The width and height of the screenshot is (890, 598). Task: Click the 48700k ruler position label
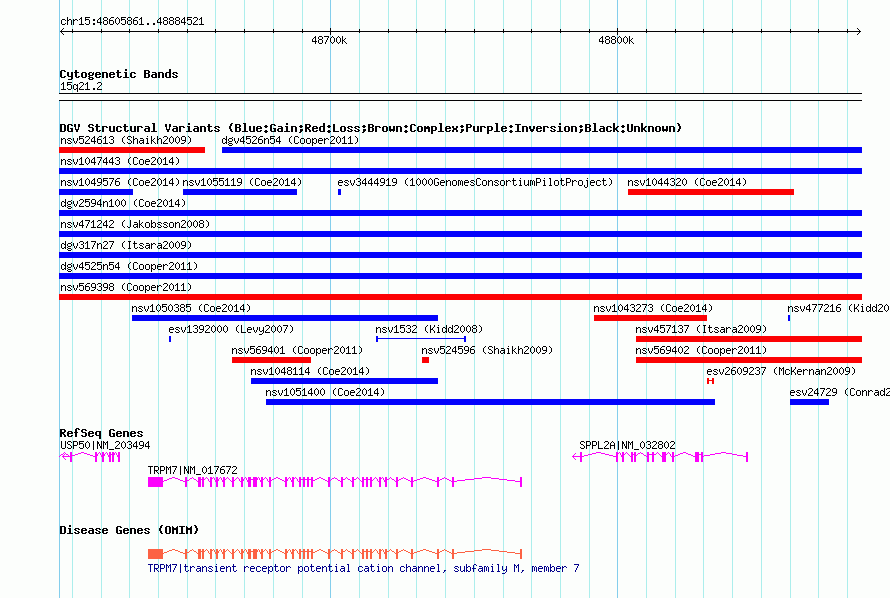point(329,40)
